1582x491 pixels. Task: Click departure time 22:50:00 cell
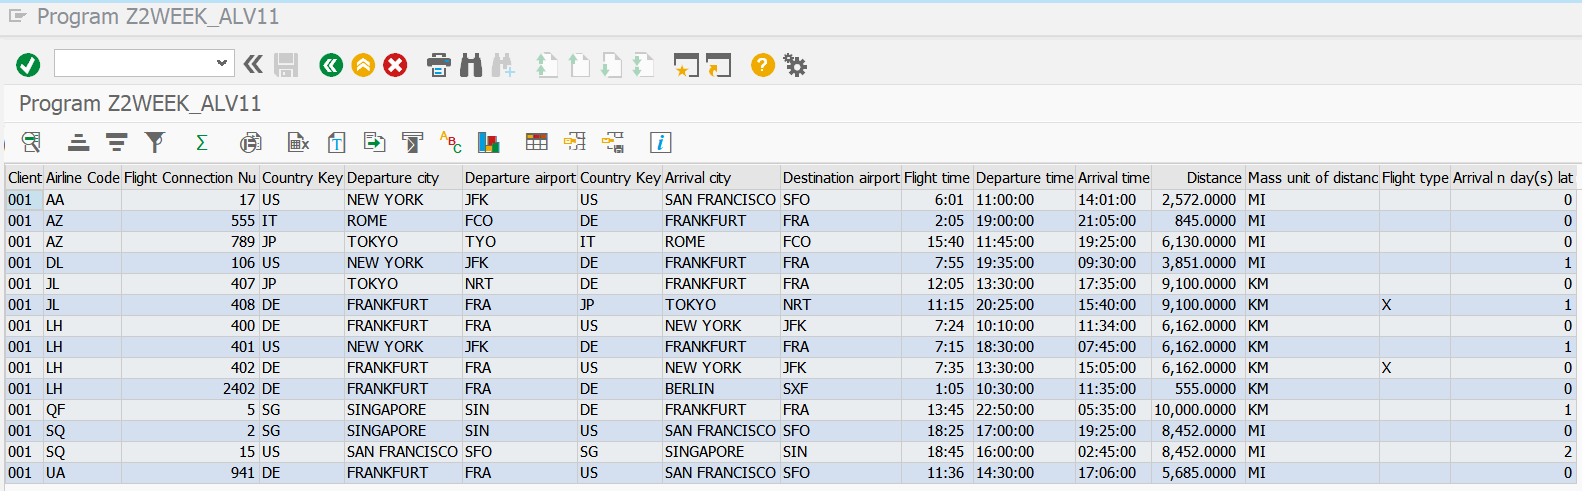point(1024,410)
